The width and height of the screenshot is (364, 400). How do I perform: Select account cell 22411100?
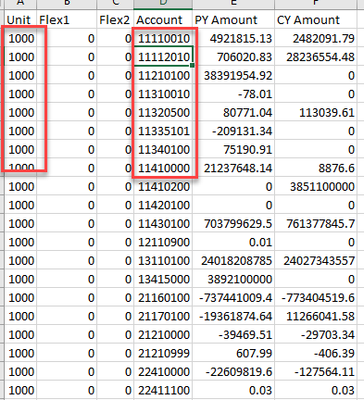163,390
